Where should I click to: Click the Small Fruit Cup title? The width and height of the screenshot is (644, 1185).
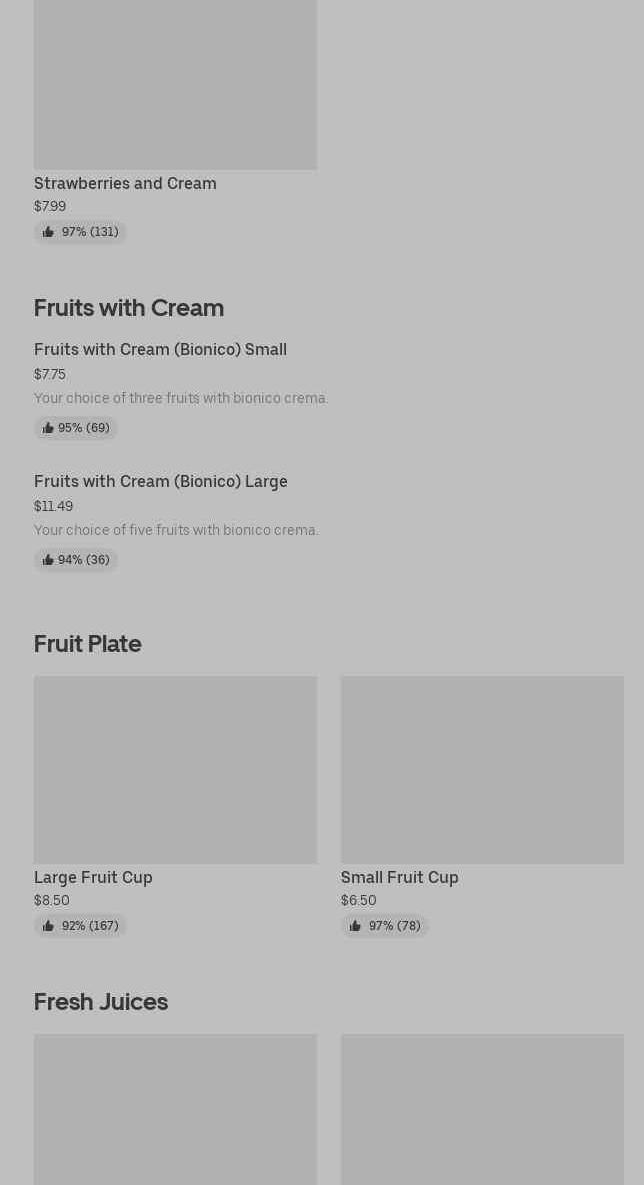[399, 877]
